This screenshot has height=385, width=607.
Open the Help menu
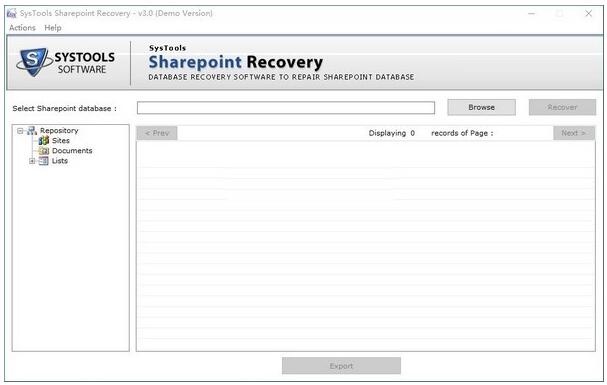(x=53, y=28)
